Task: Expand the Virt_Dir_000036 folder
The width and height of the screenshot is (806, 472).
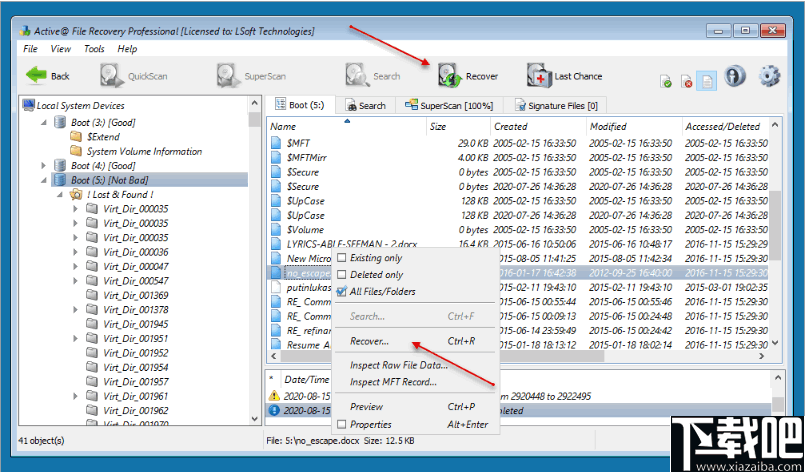Action: point(76,252)
